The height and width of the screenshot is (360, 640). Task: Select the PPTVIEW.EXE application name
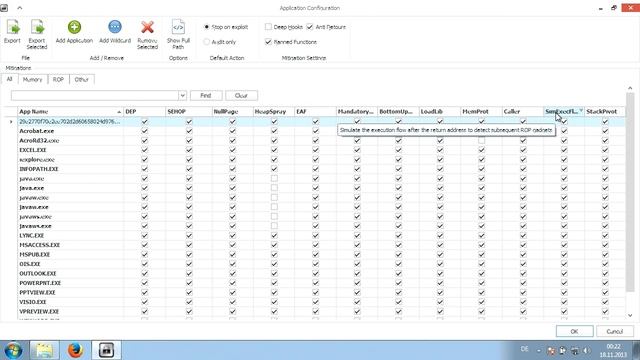click(37, 292)
